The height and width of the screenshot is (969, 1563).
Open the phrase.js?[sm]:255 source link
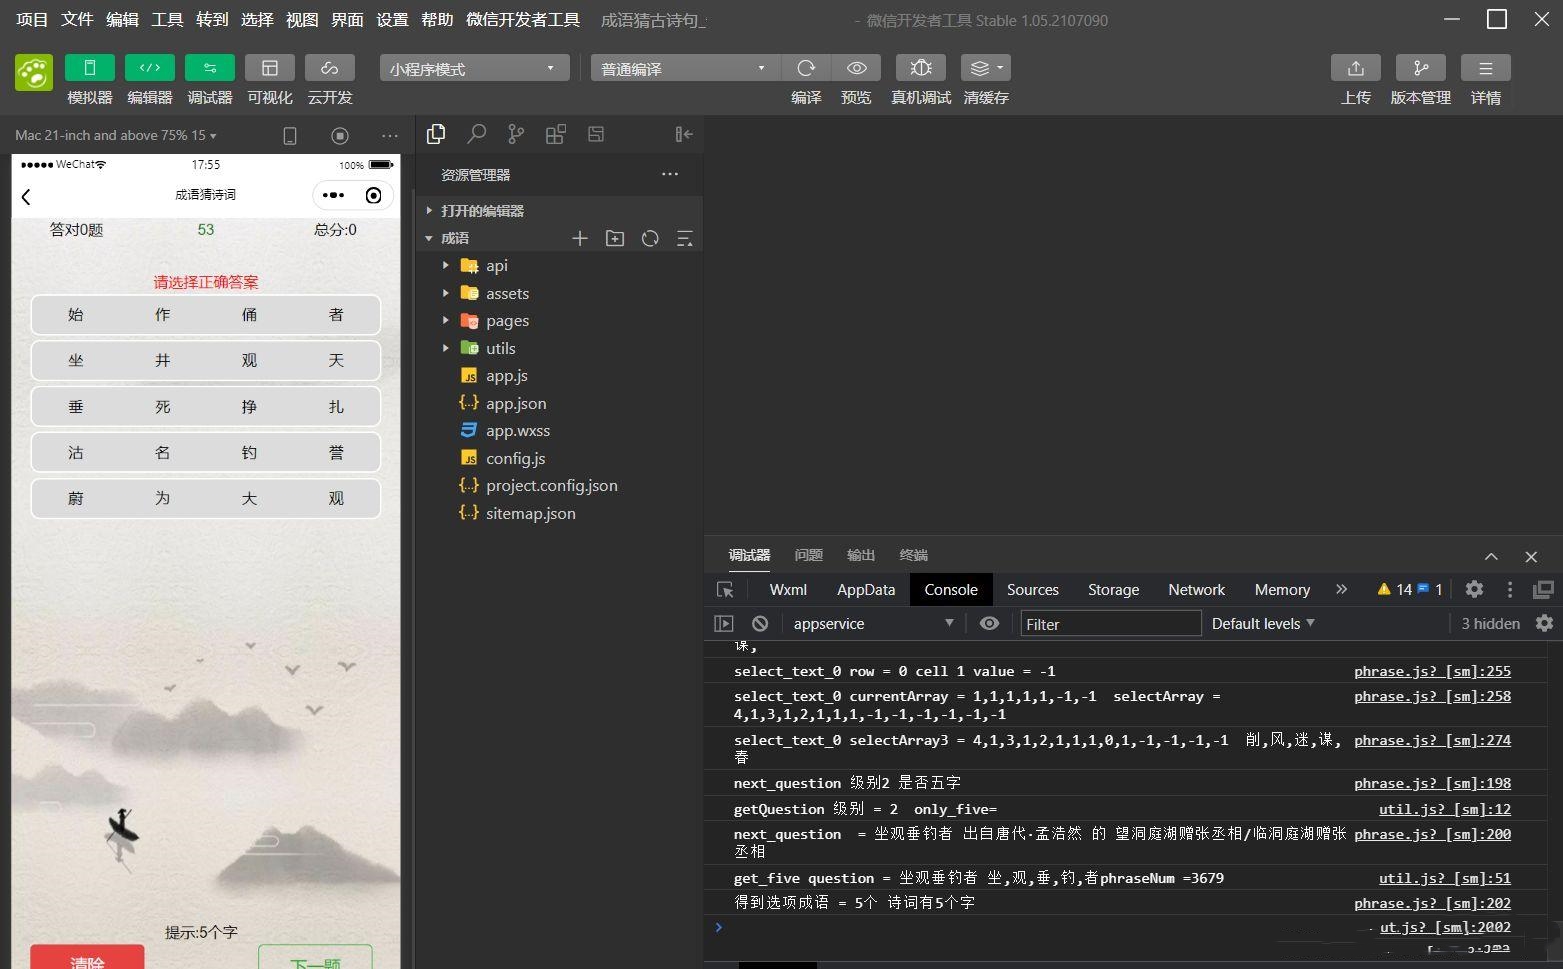pos(1432,671)
